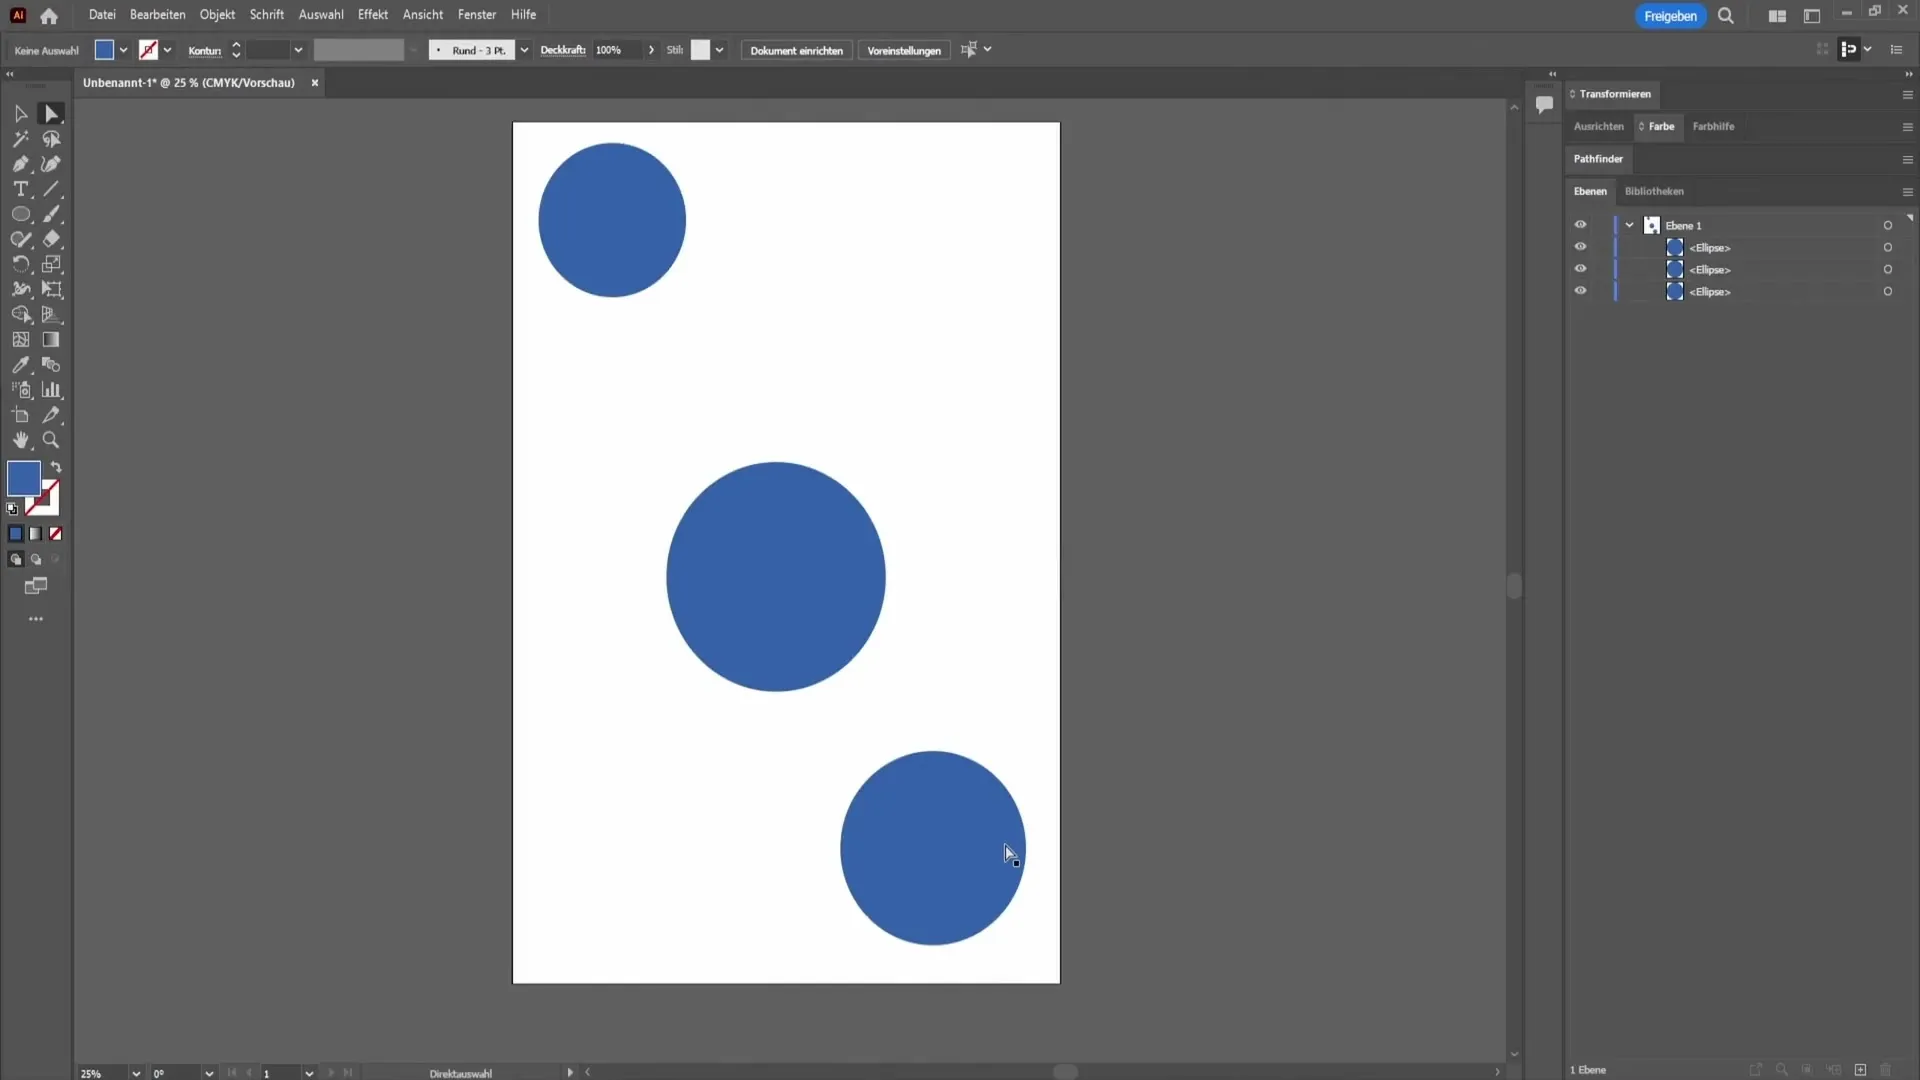
Task: Select the Blend tool
Action: [51, 365]
